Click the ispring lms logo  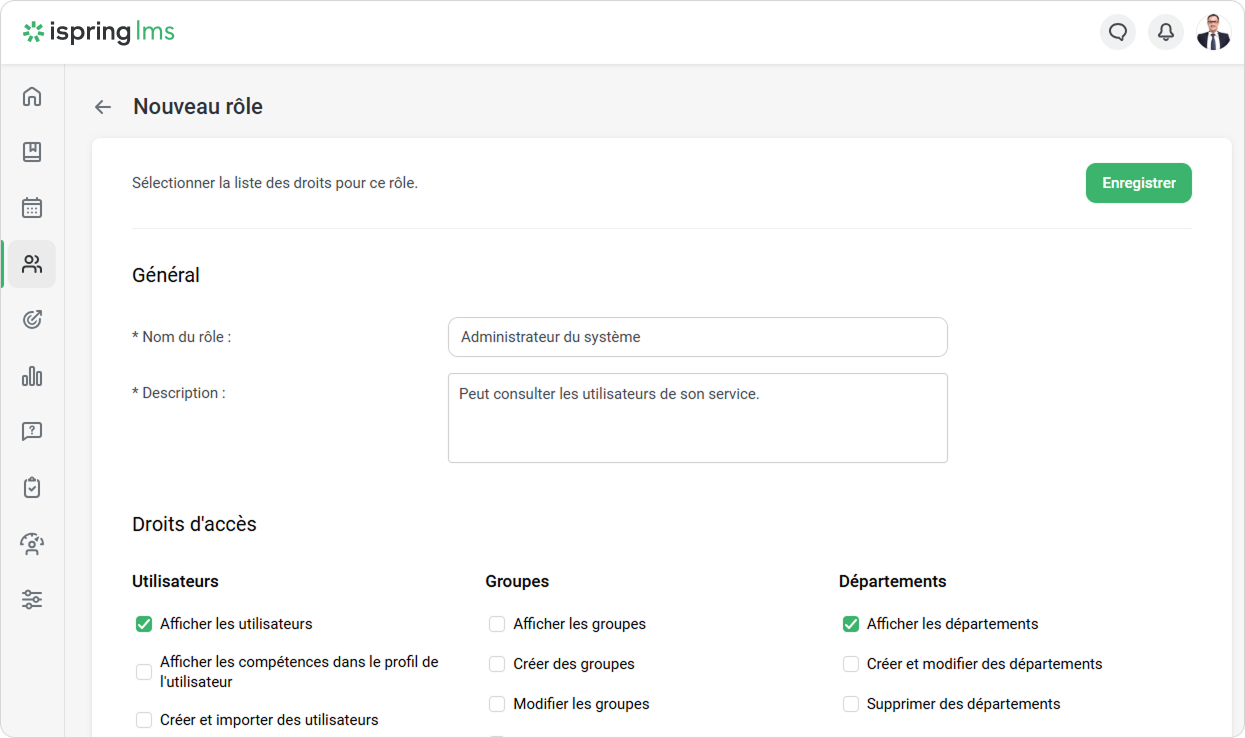click(x=99, y=32)
